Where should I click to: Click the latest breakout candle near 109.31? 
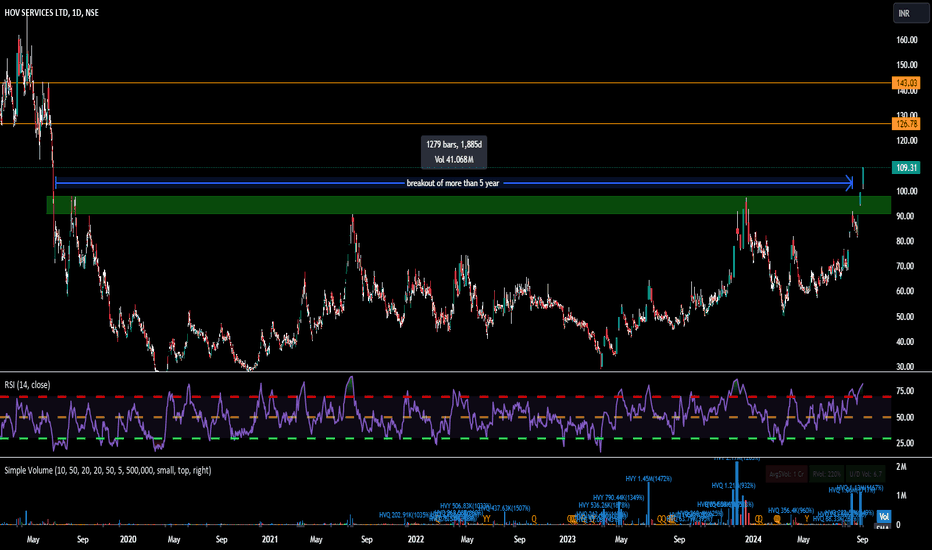(863, 178)
